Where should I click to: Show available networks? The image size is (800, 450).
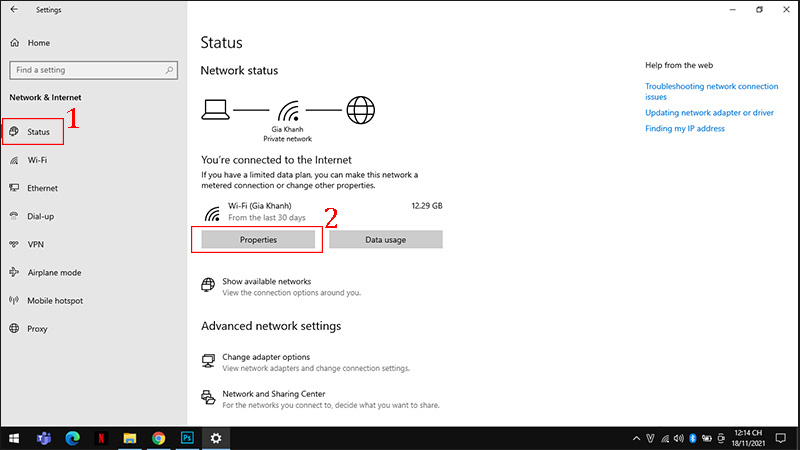coord(266,282)
